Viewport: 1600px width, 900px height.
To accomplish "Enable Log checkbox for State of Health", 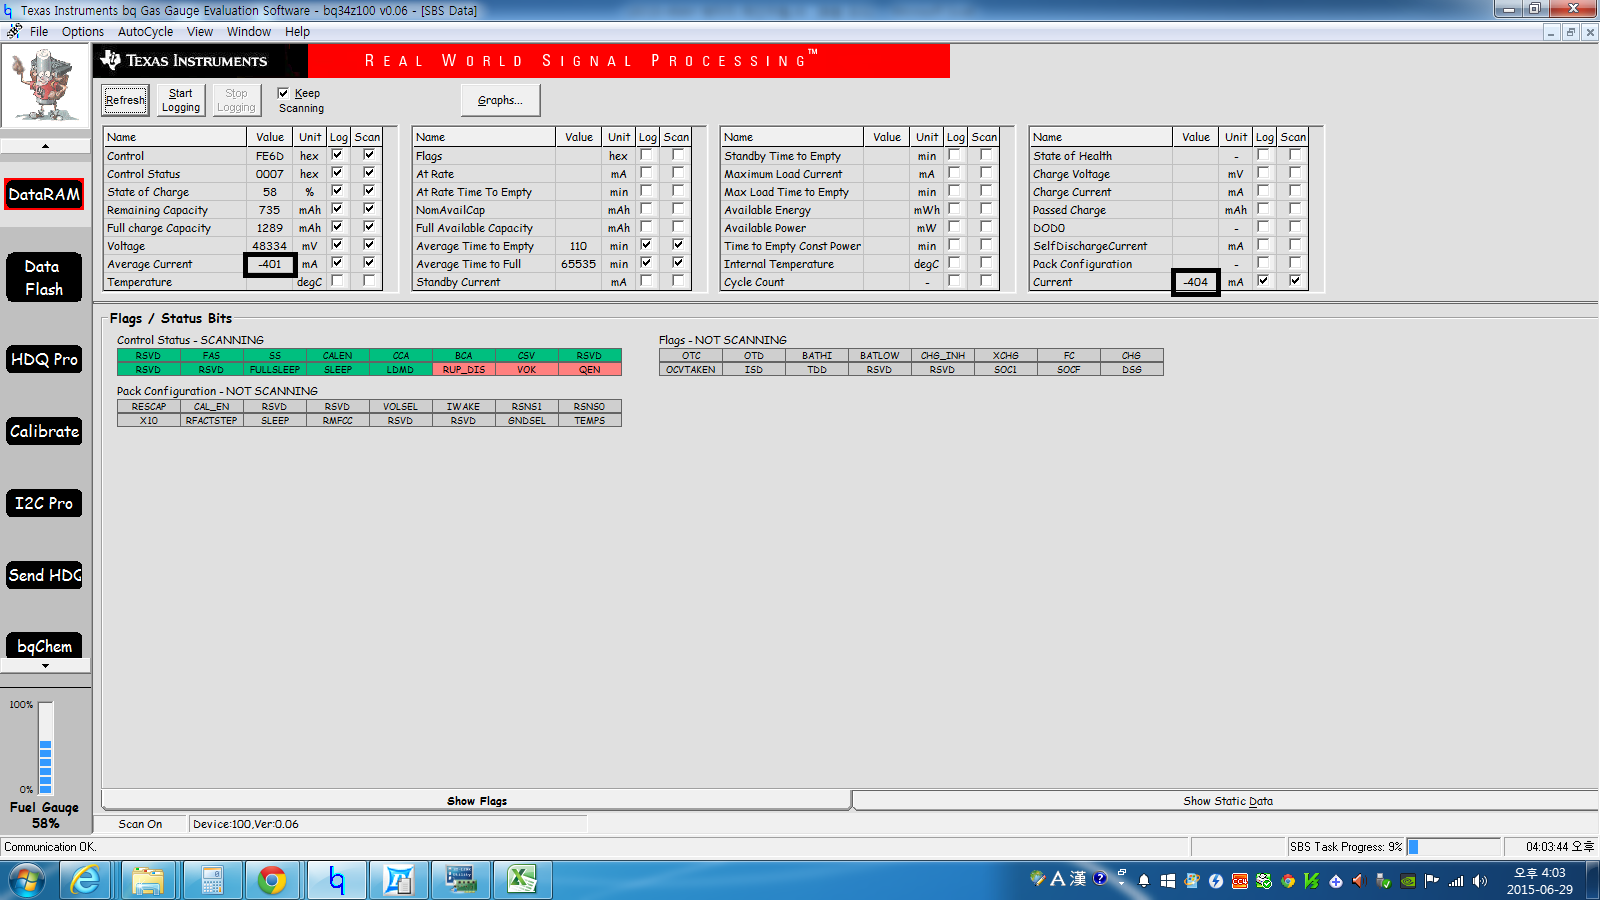I will tap(1263, 155).
